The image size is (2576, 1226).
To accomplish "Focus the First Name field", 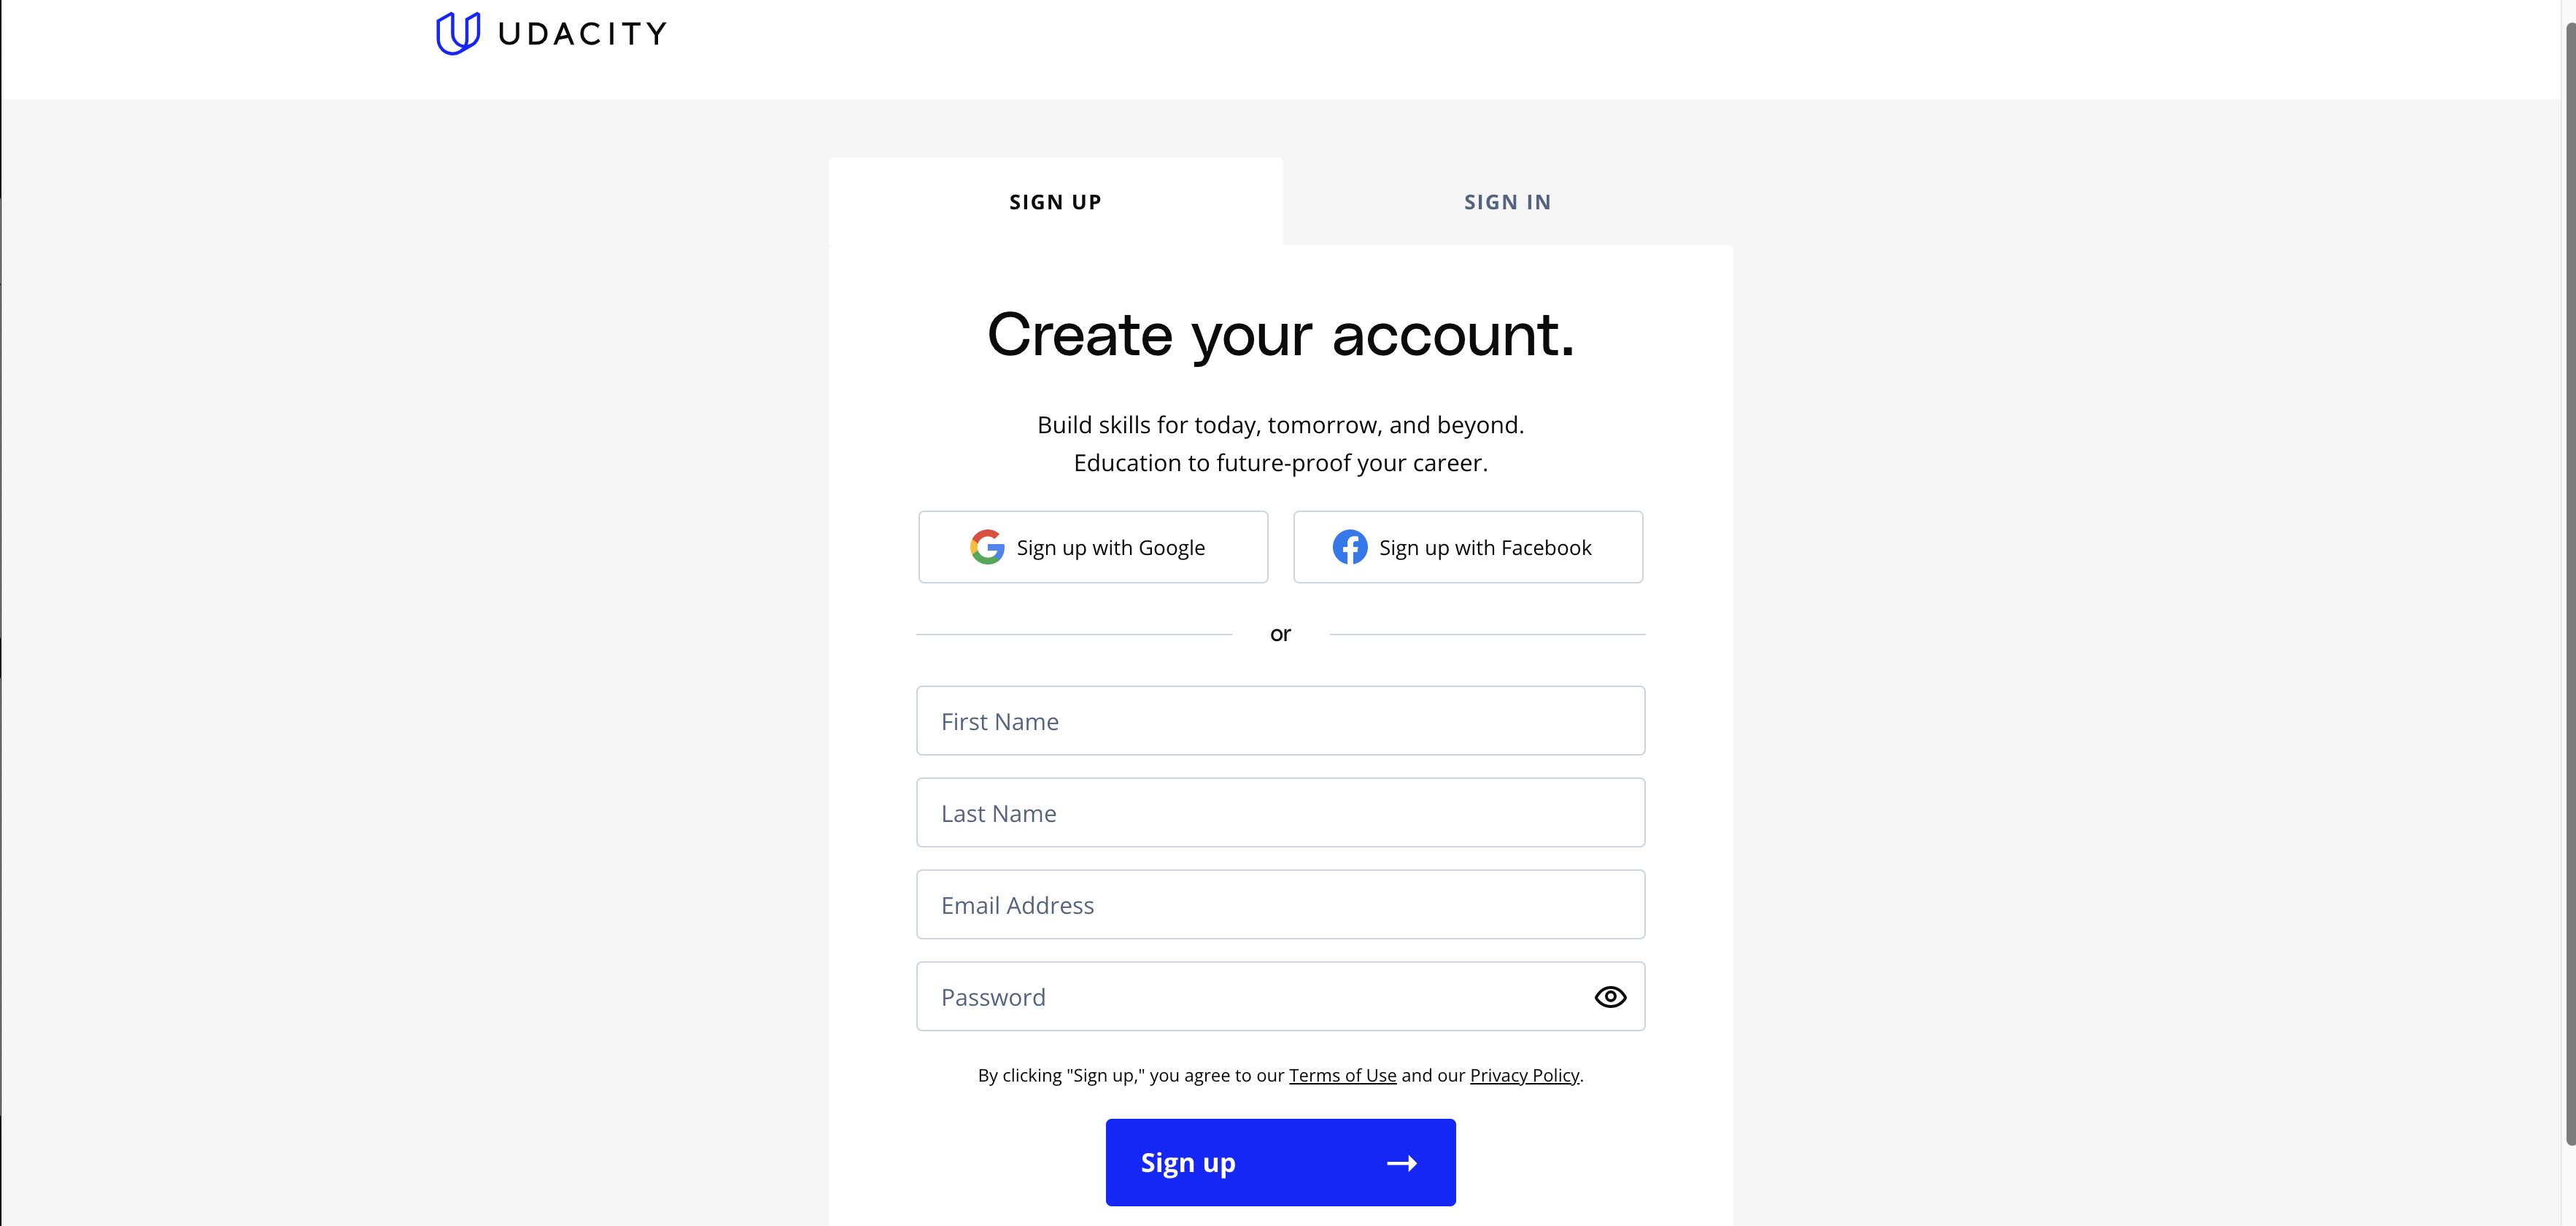I will [x=1280, y=721].
